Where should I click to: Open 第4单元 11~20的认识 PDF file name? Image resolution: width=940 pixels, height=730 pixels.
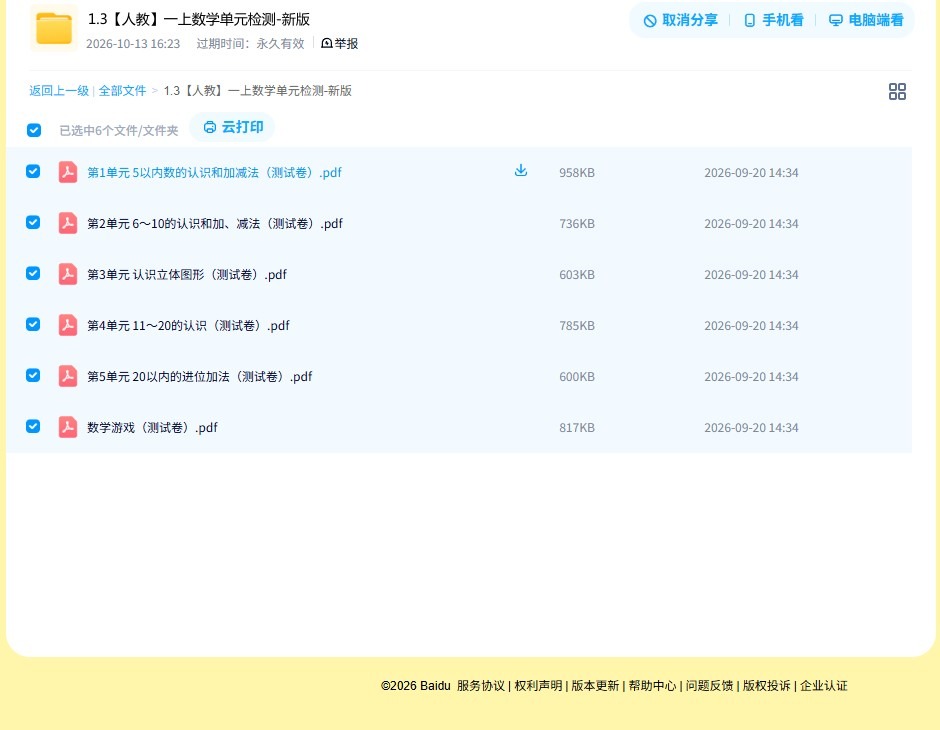coord(188,325)
